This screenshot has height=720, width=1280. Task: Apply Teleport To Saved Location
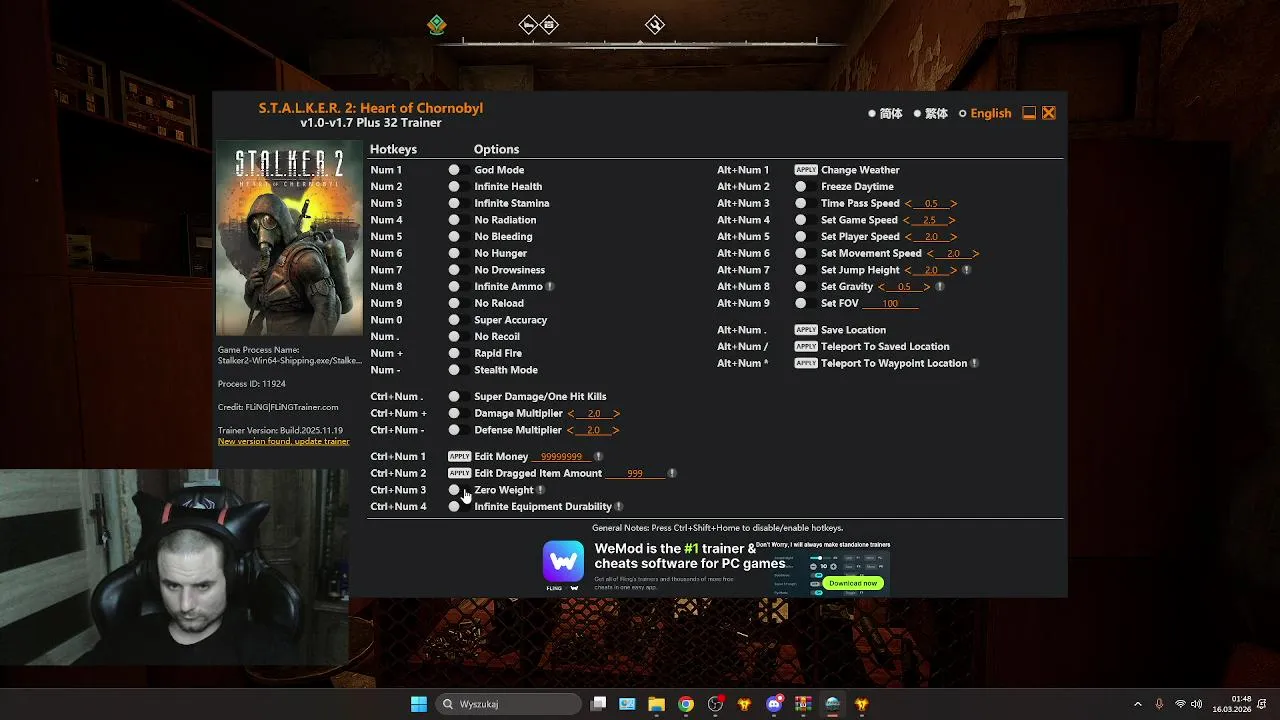806,347
